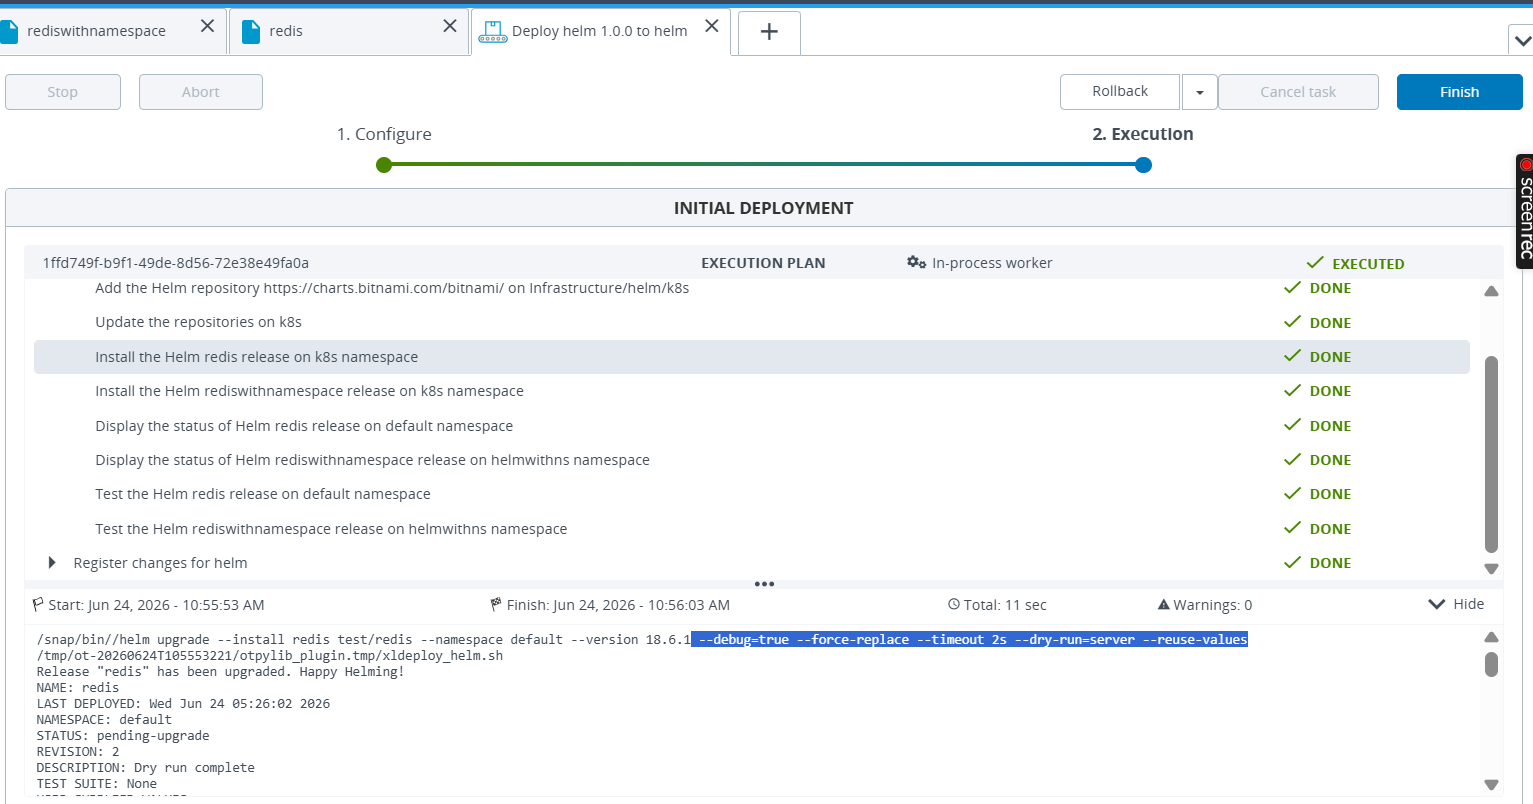
Task: Select Test the Helm redis release step
Action: coord(263,494)
